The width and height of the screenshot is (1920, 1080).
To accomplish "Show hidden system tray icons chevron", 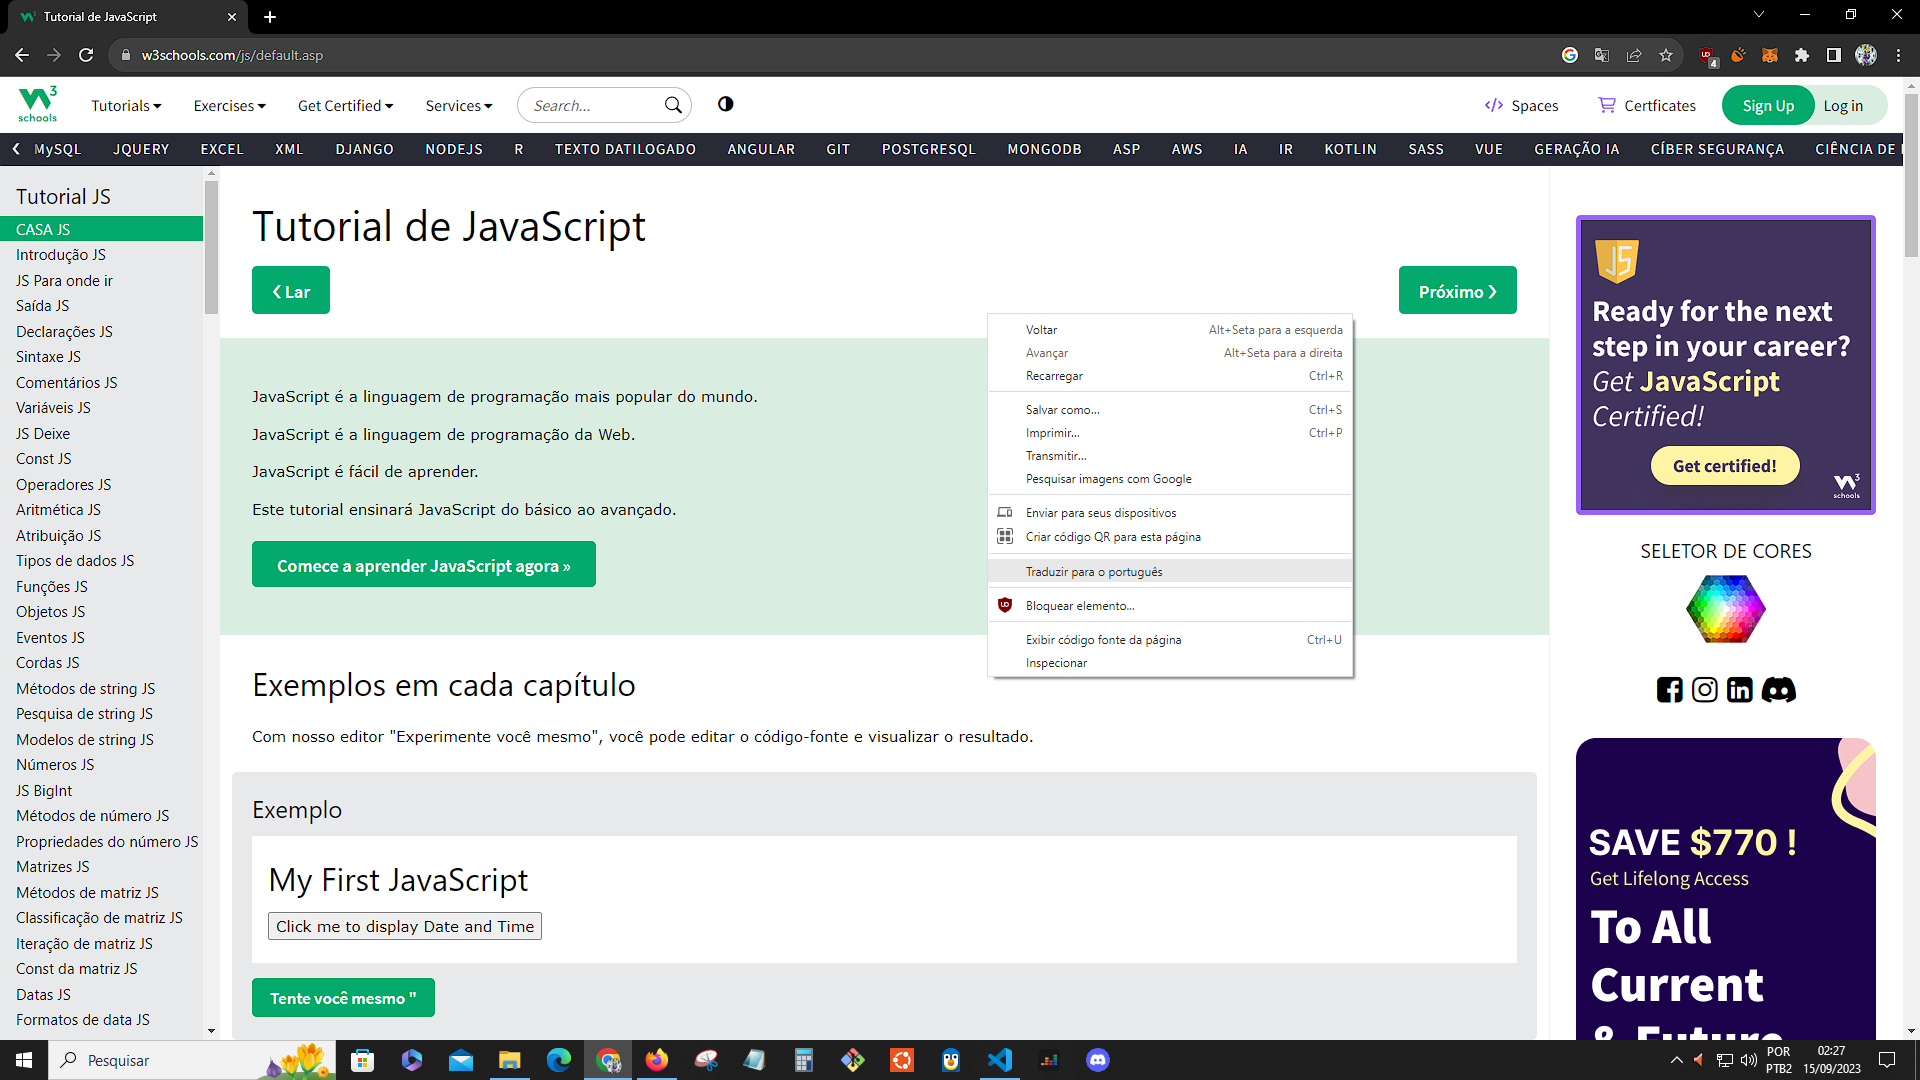I will tap(1677, 1060).
